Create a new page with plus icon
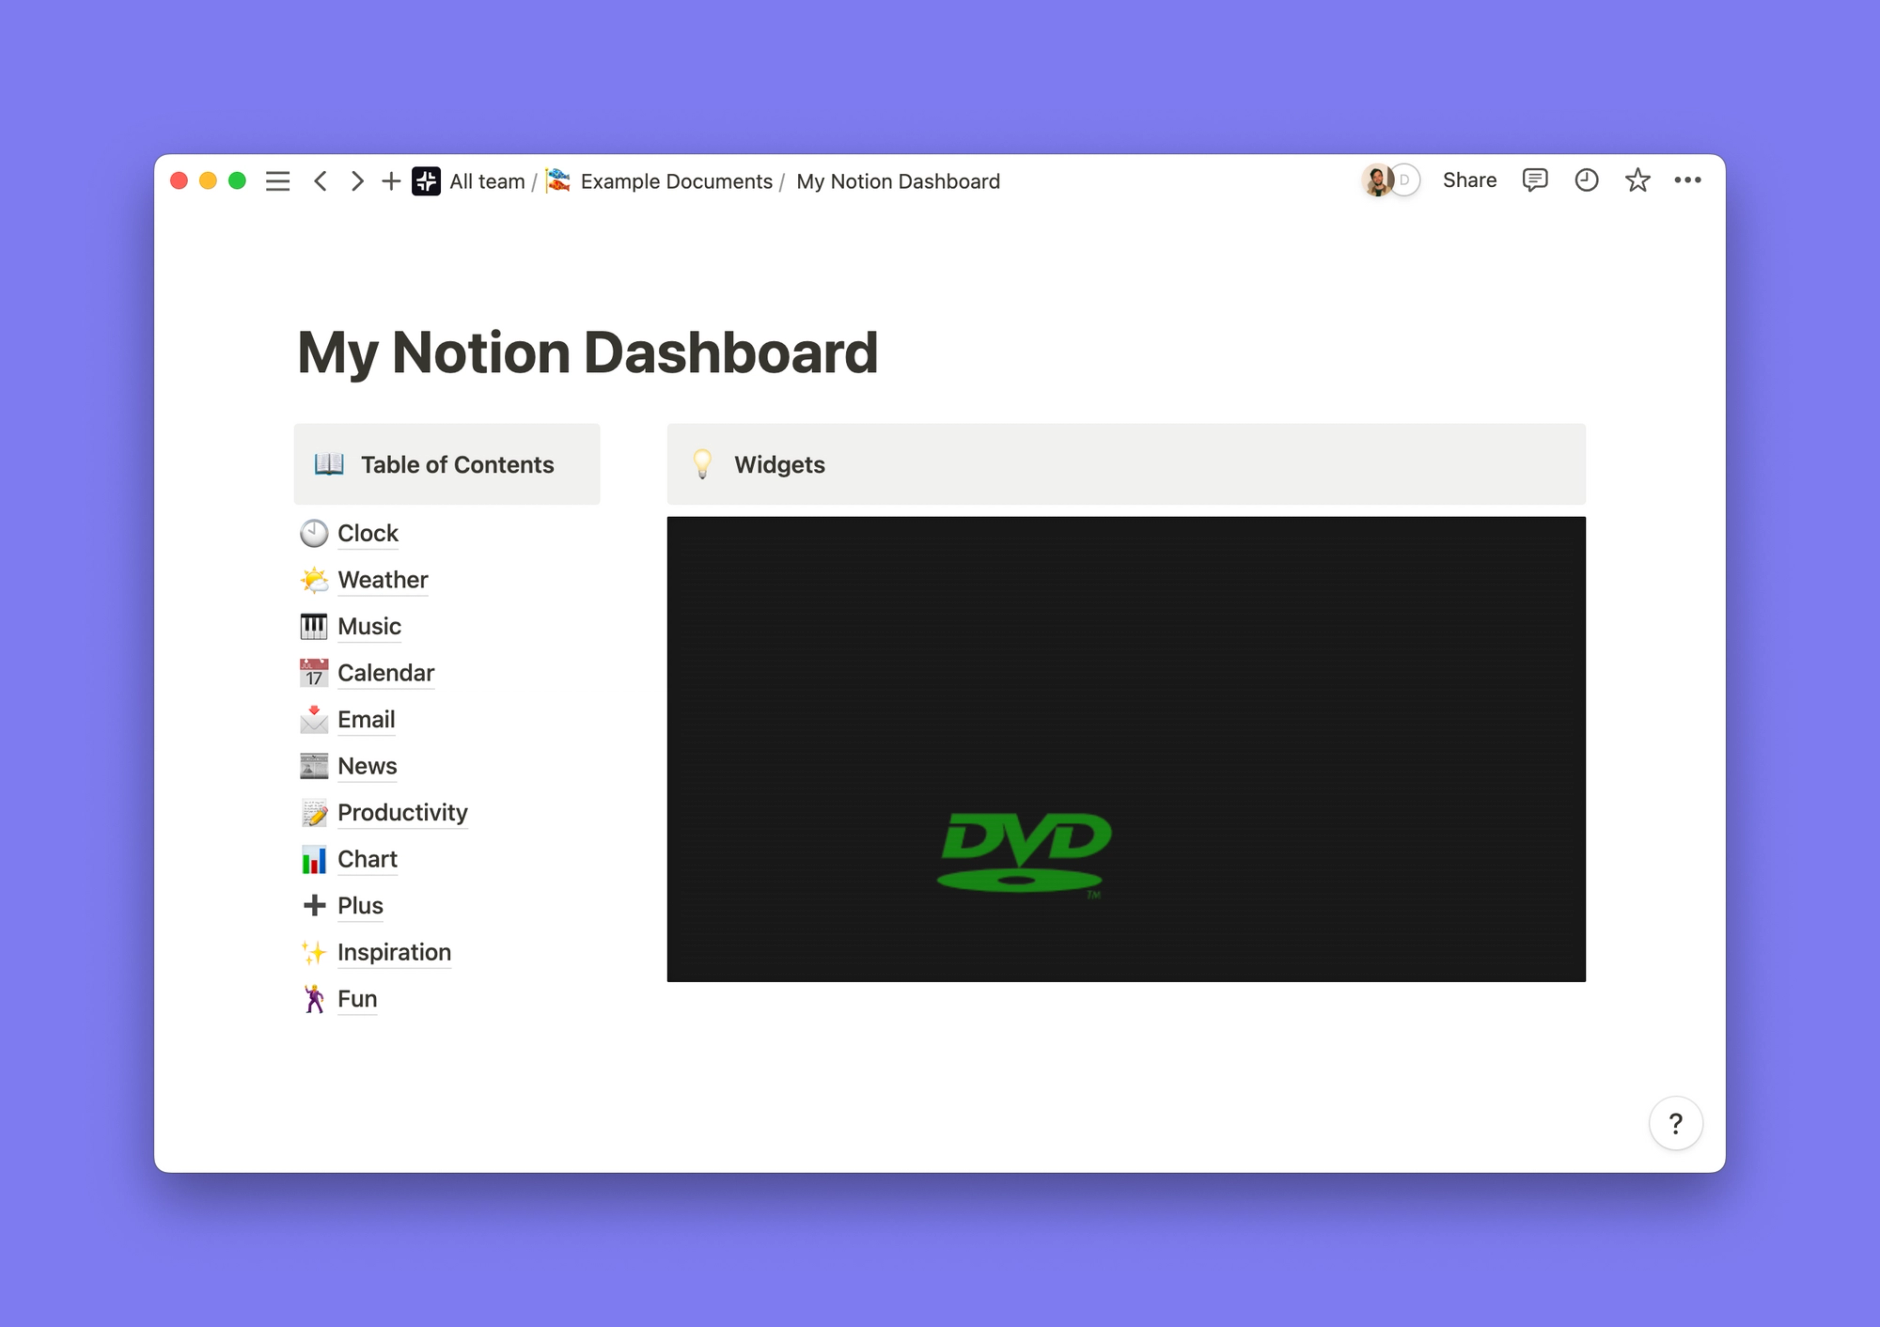 [x=391, y=181]
